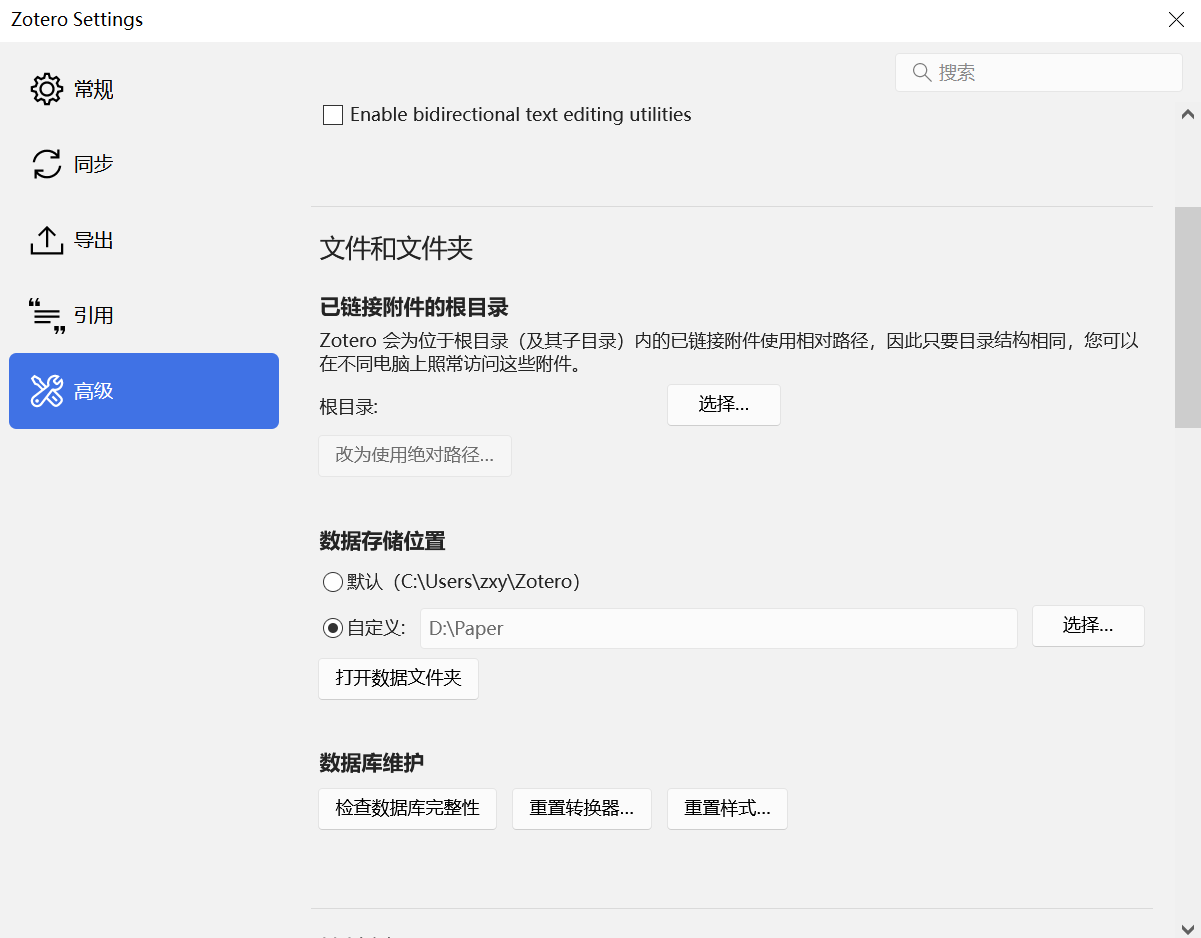Go to the 导出 pane

(x=144, y=240)
